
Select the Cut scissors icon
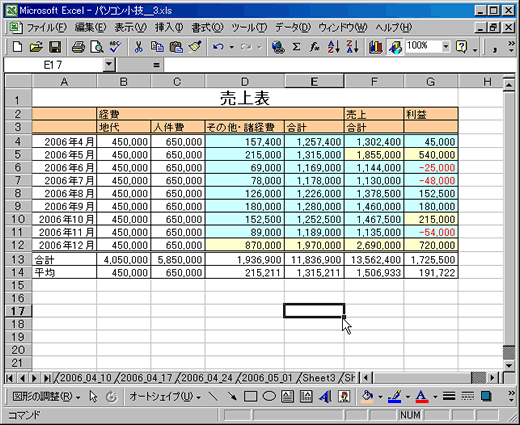coord(138,47)
